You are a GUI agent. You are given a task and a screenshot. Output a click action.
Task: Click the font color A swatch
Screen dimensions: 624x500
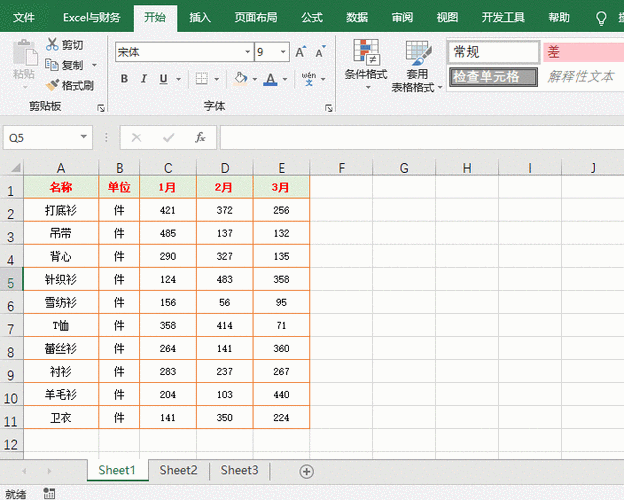(270, 79)
